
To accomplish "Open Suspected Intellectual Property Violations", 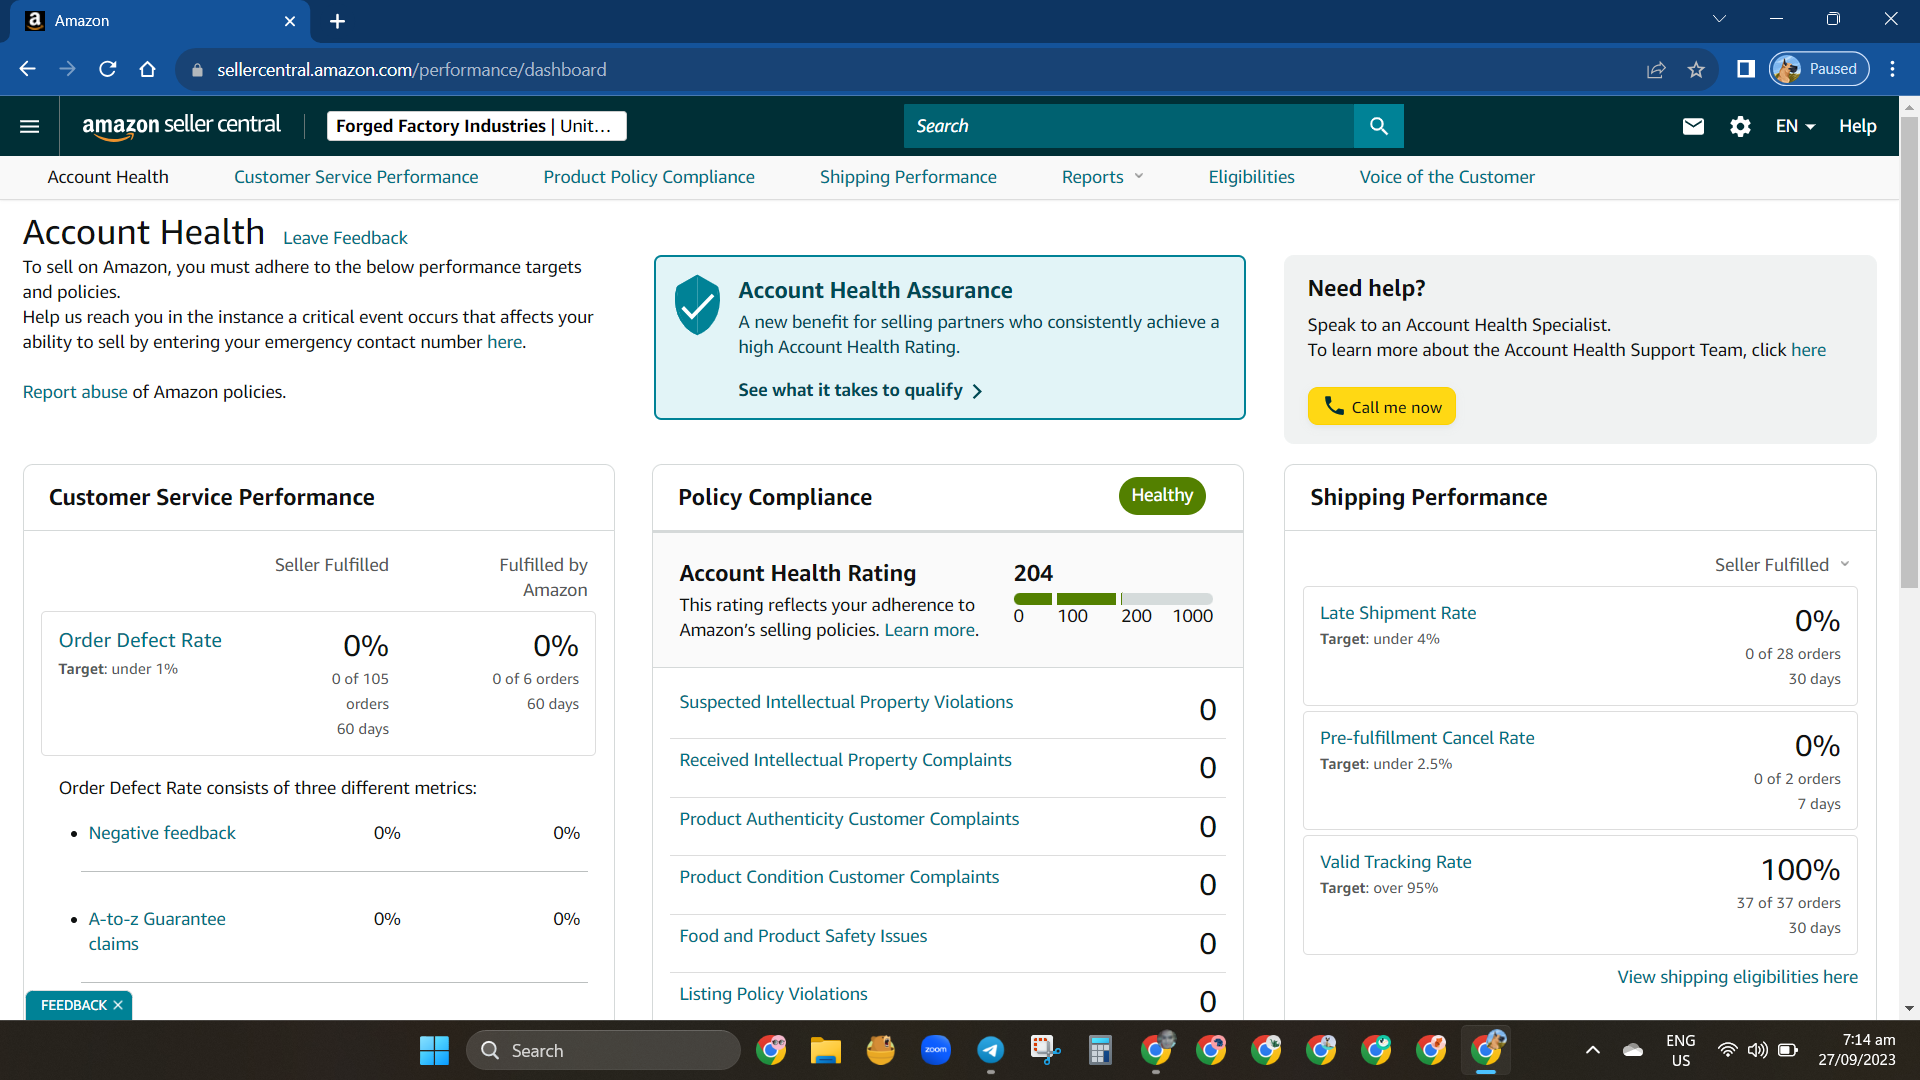I will (x=846, y=702).
